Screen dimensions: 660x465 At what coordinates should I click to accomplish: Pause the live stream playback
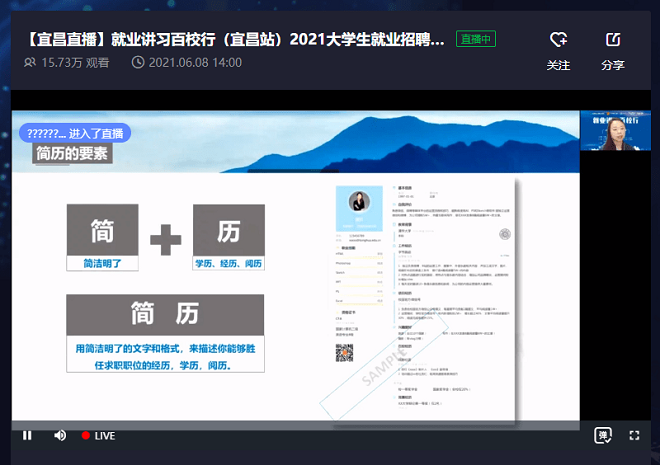tap(27, 435)
